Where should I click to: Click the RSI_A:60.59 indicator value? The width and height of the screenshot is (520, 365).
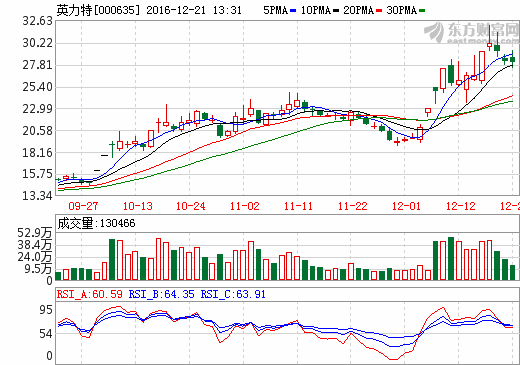click(90, 294)
